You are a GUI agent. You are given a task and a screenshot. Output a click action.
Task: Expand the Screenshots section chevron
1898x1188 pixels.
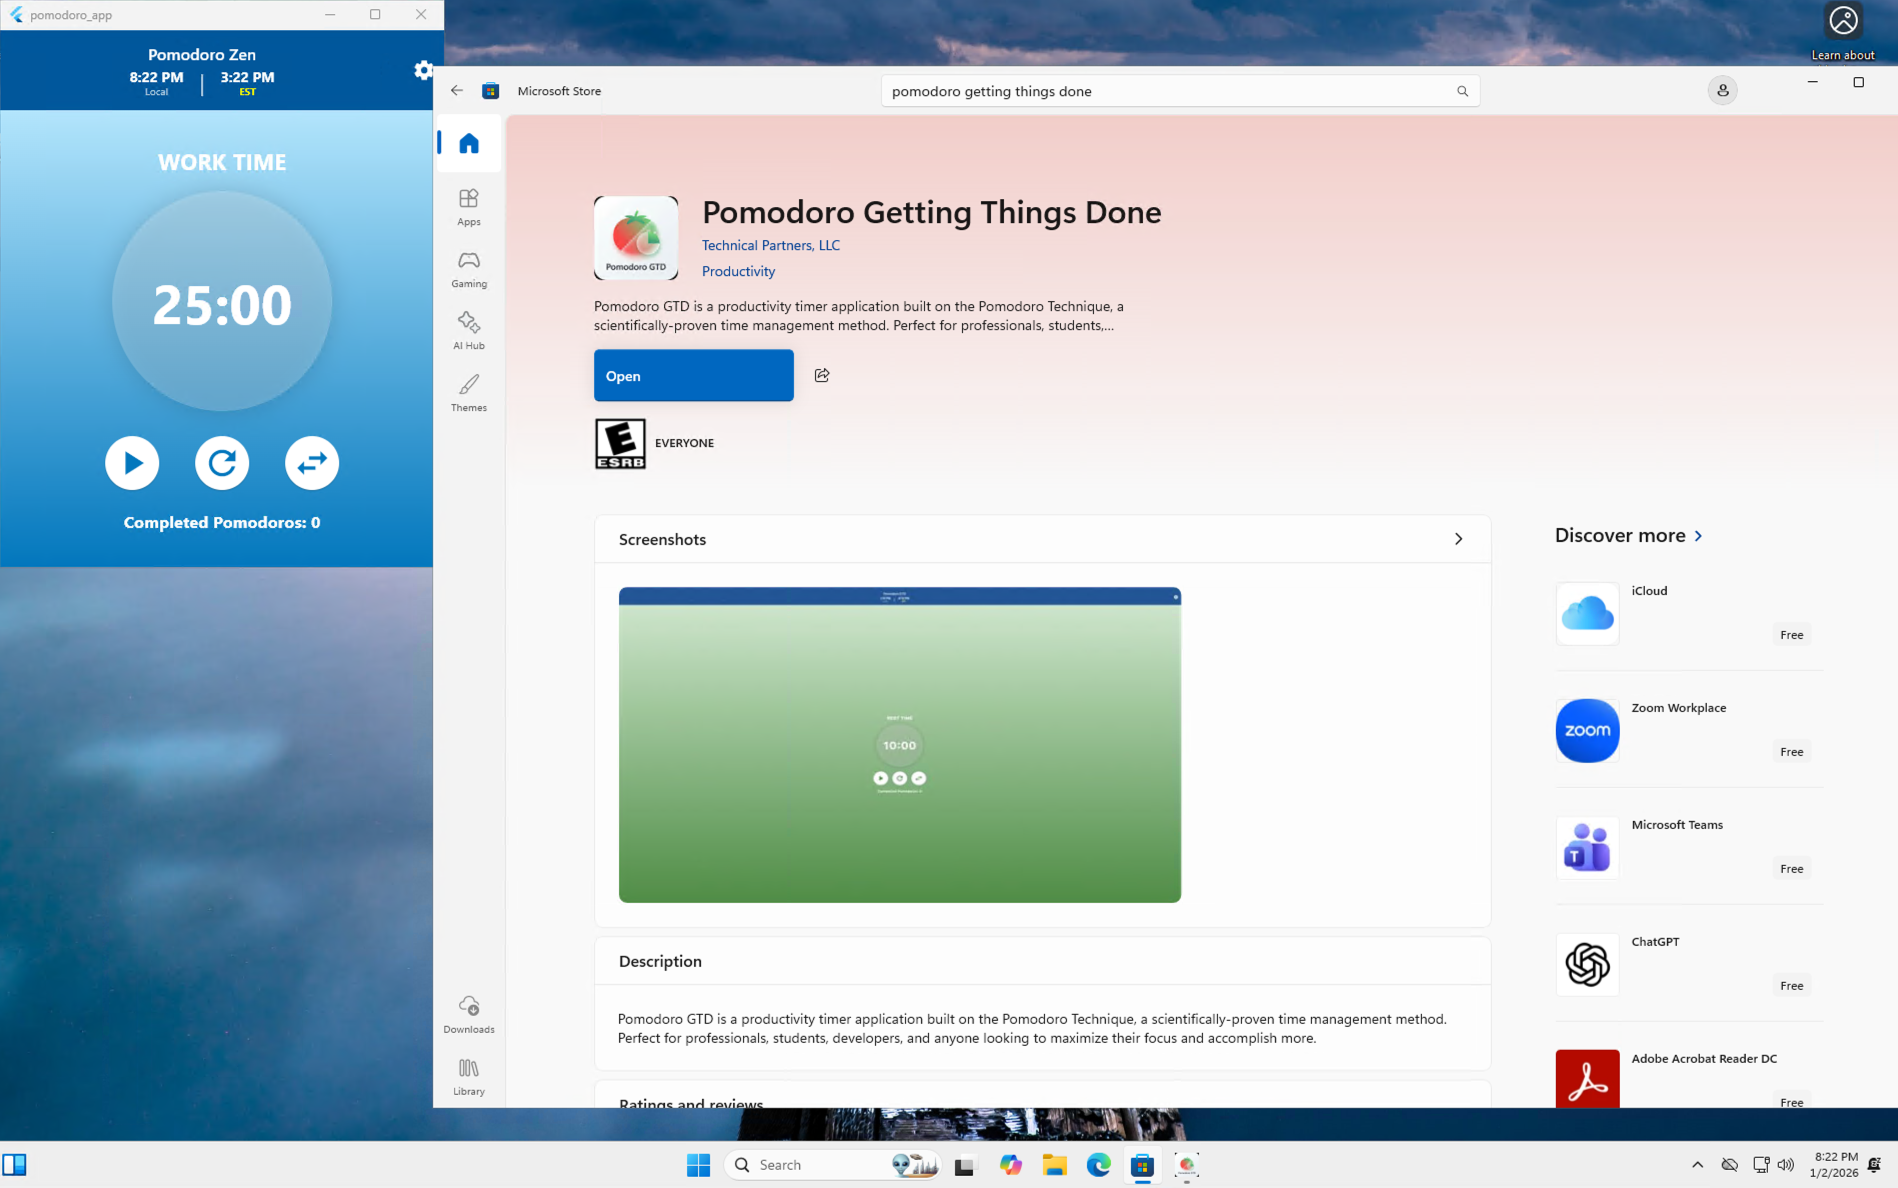click(x=1458, y=539)
